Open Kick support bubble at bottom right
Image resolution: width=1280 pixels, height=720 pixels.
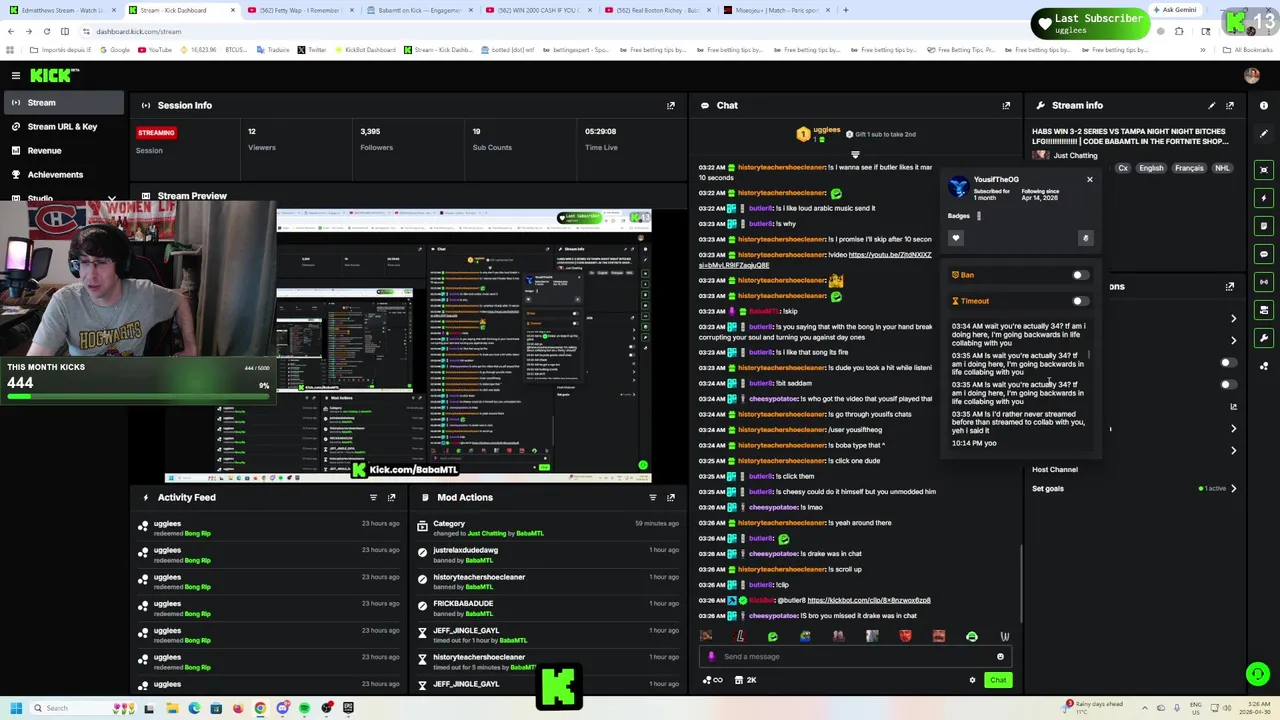[1258, 674]
